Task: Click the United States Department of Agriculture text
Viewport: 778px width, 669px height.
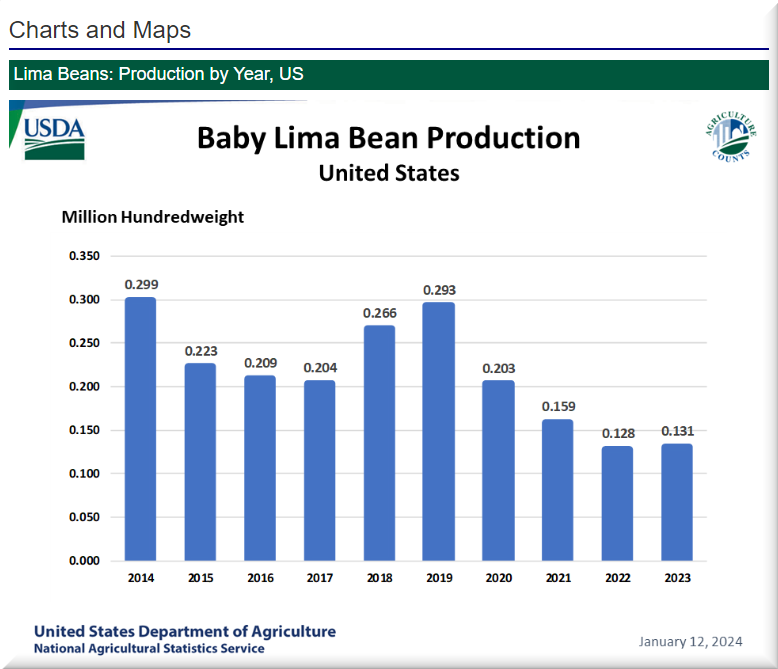Action: tap(185, 631)
